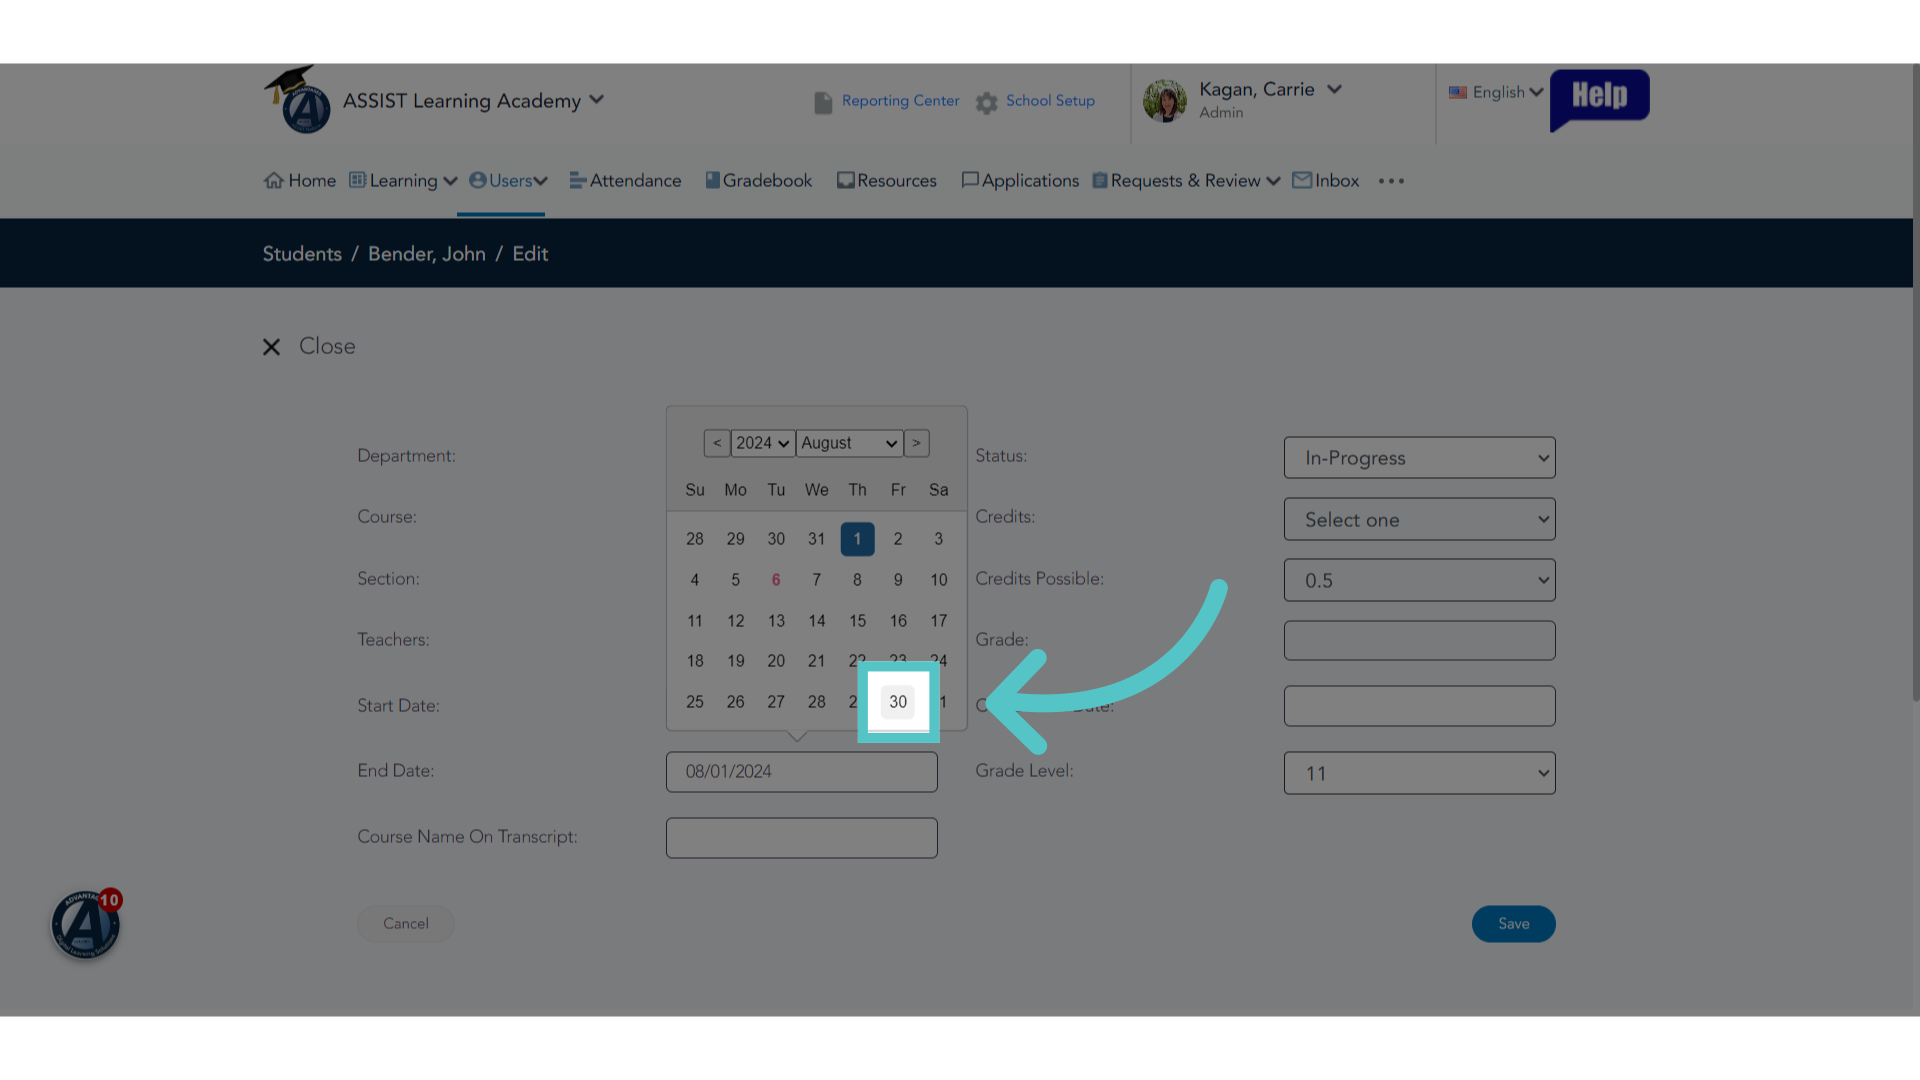
Task: Open the Applications page
Action: 1020,181
